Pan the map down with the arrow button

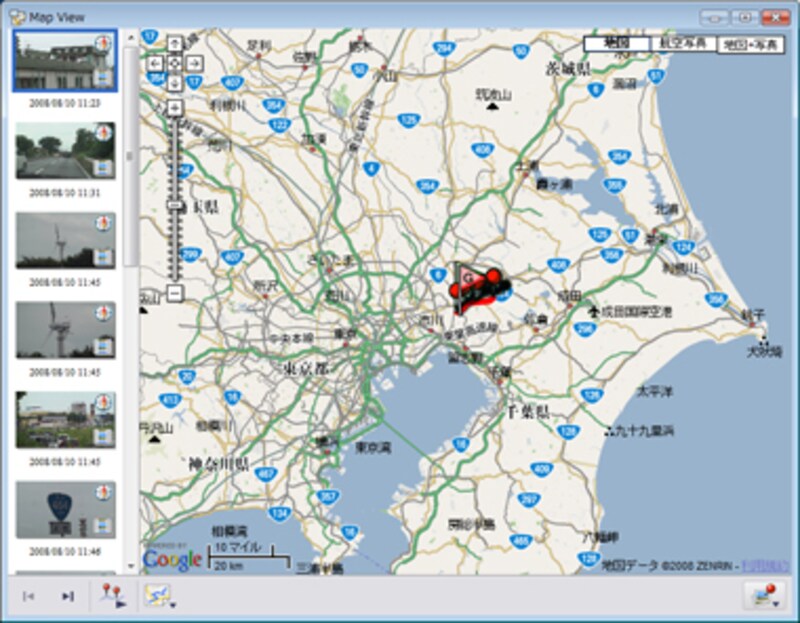pyautogui.click(x=174, y=83)
